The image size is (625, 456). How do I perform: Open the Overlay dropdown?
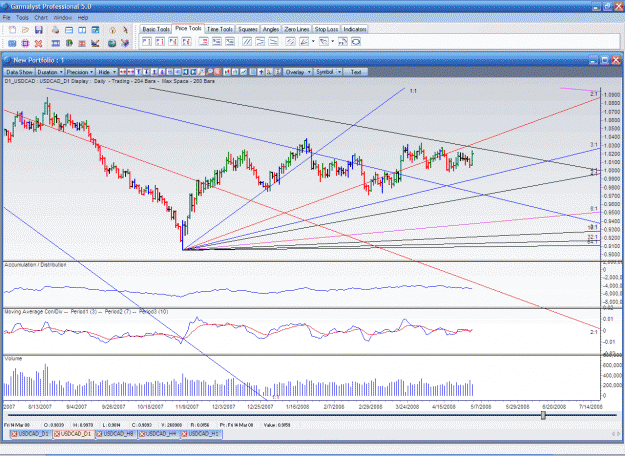[297, 72]
